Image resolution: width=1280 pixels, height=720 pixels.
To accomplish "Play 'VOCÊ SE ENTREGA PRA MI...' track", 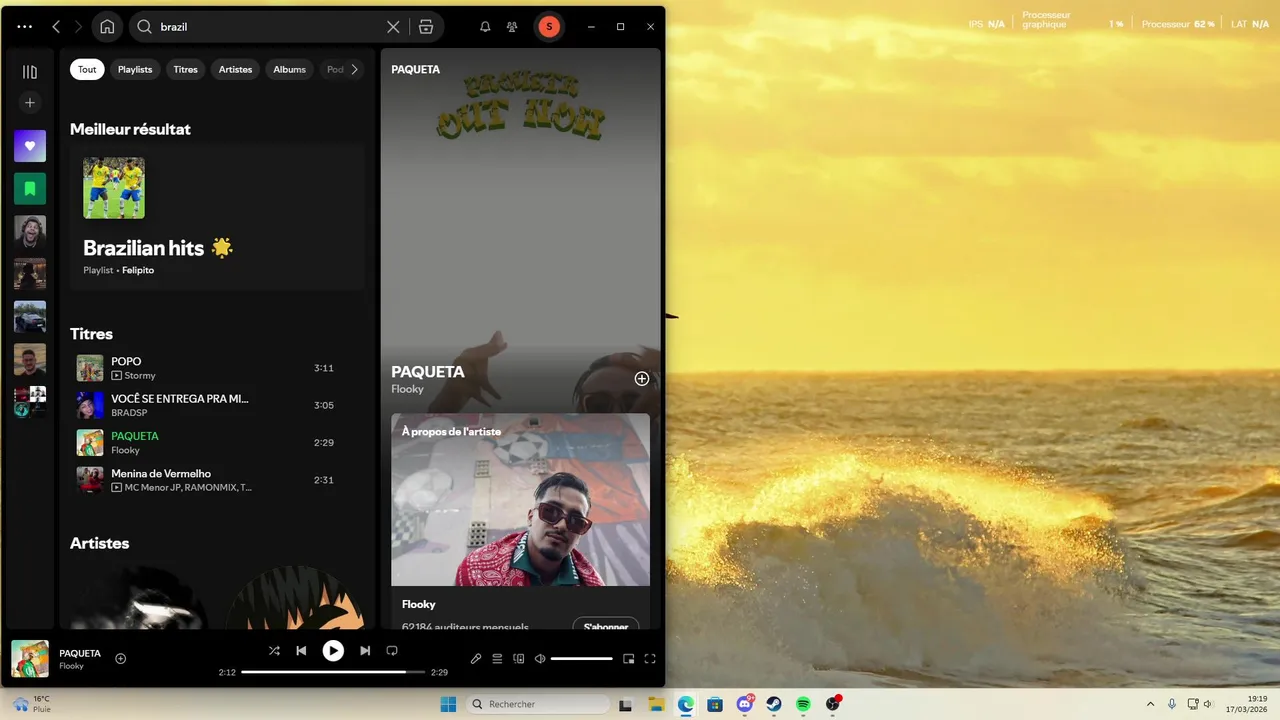I will click(217, 405).
